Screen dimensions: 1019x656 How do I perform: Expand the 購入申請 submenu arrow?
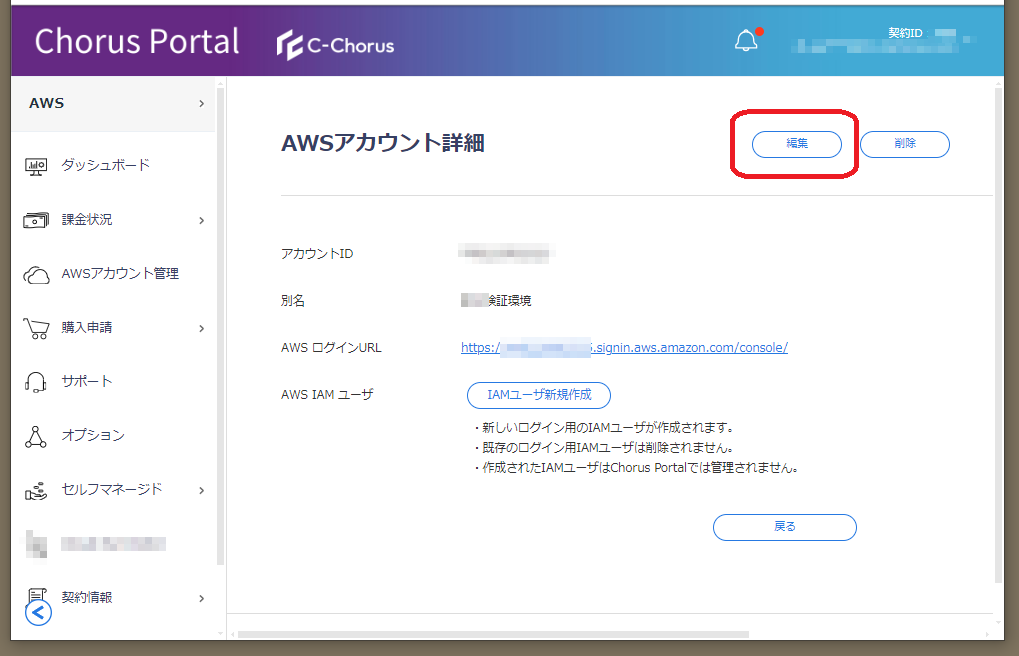click(x=201, y=328)
